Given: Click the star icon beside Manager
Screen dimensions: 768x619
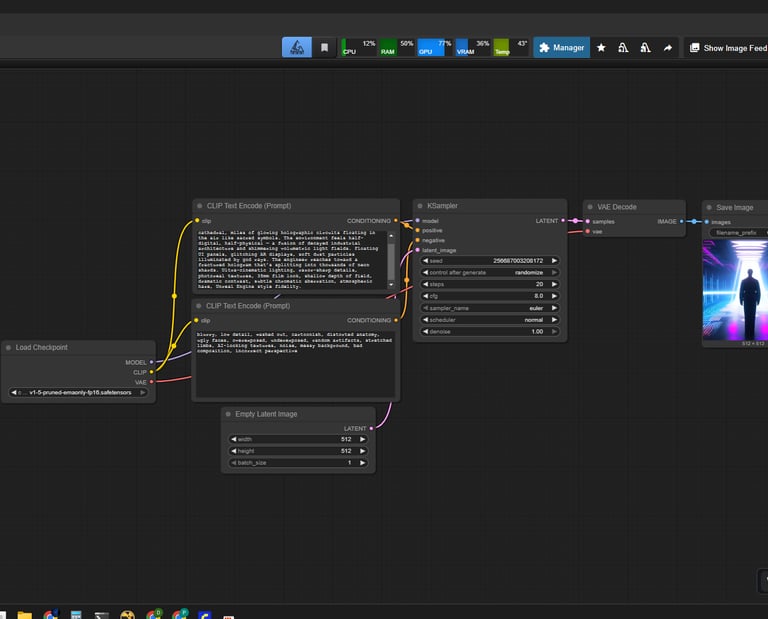Looking at the screenshot, I should (601, 47).
